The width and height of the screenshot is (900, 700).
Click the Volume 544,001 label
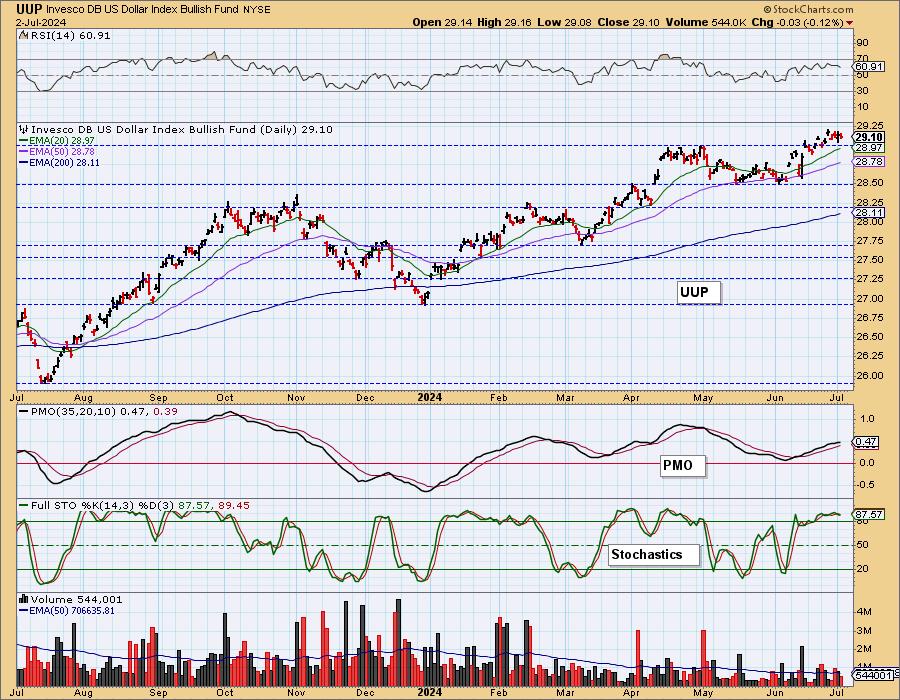(x=71, y=600)
